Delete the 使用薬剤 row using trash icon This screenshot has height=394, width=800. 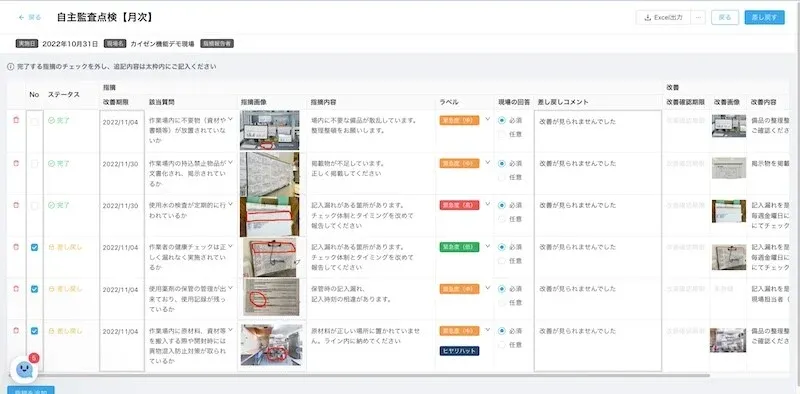pos(16,289)
